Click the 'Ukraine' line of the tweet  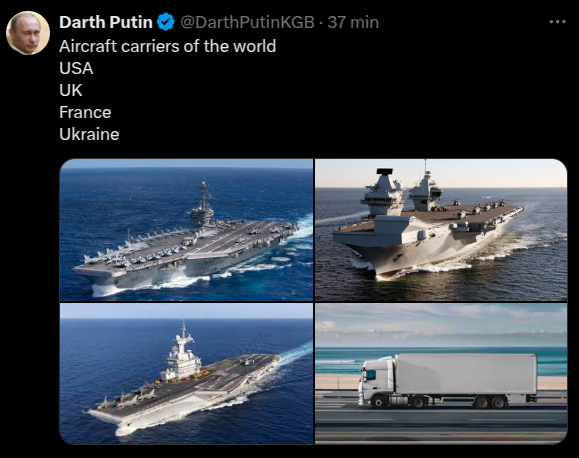coord(89,134)
